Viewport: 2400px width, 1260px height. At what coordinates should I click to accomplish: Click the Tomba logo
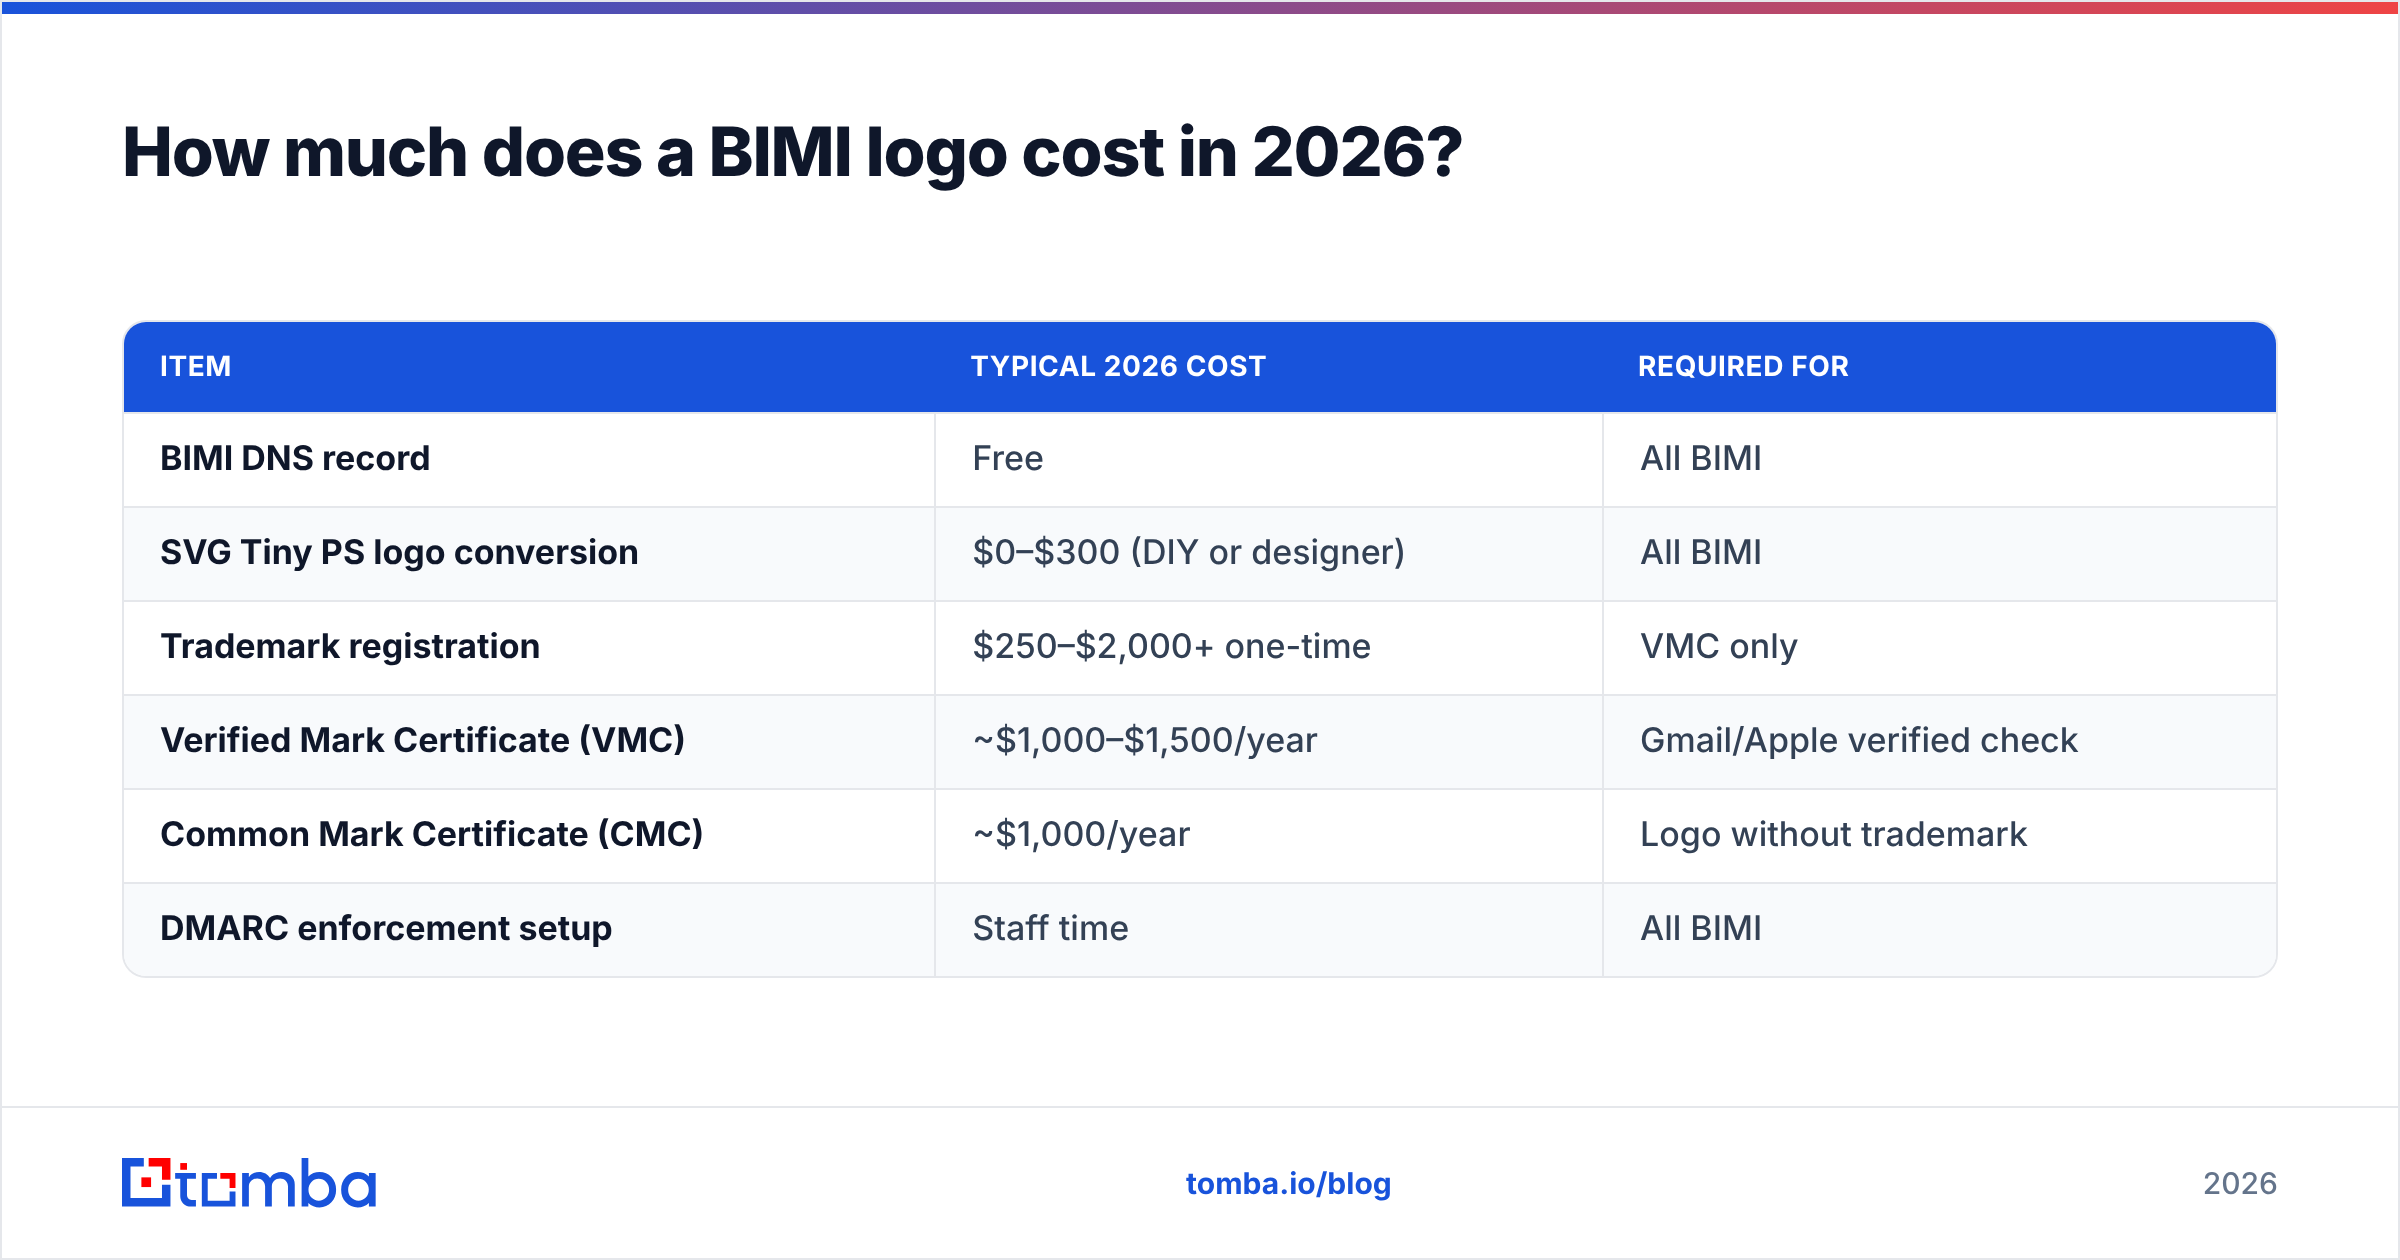(x=249, y=1183)
